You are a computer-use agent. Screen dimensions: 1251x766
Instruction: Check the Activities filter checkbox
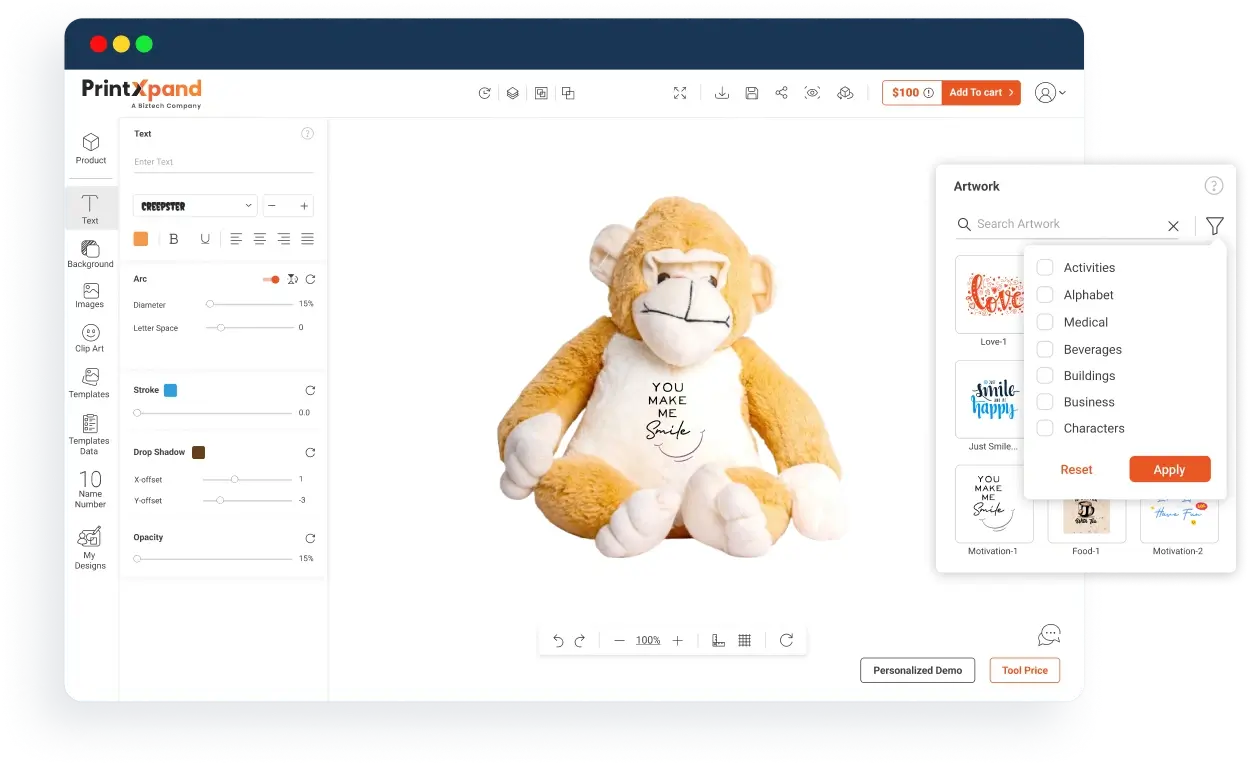[1045, 268]
